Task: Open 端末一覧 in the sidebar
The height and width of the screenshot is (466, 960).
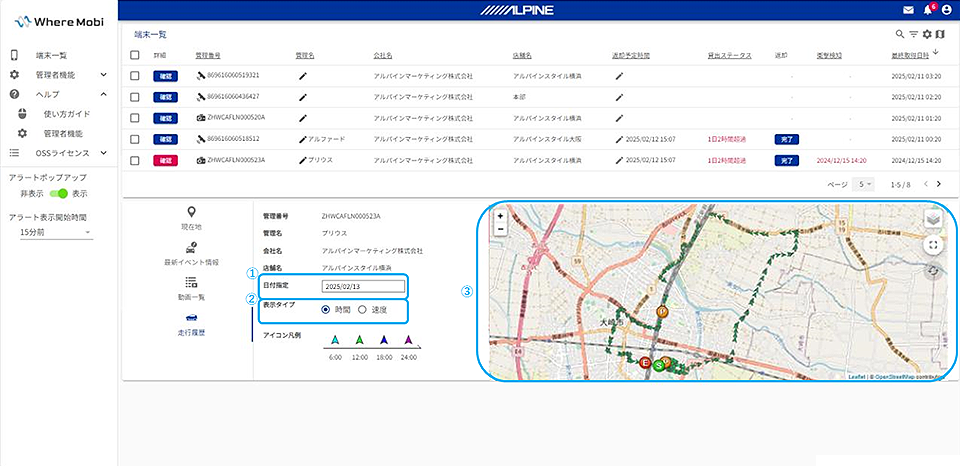Action: 51,56
